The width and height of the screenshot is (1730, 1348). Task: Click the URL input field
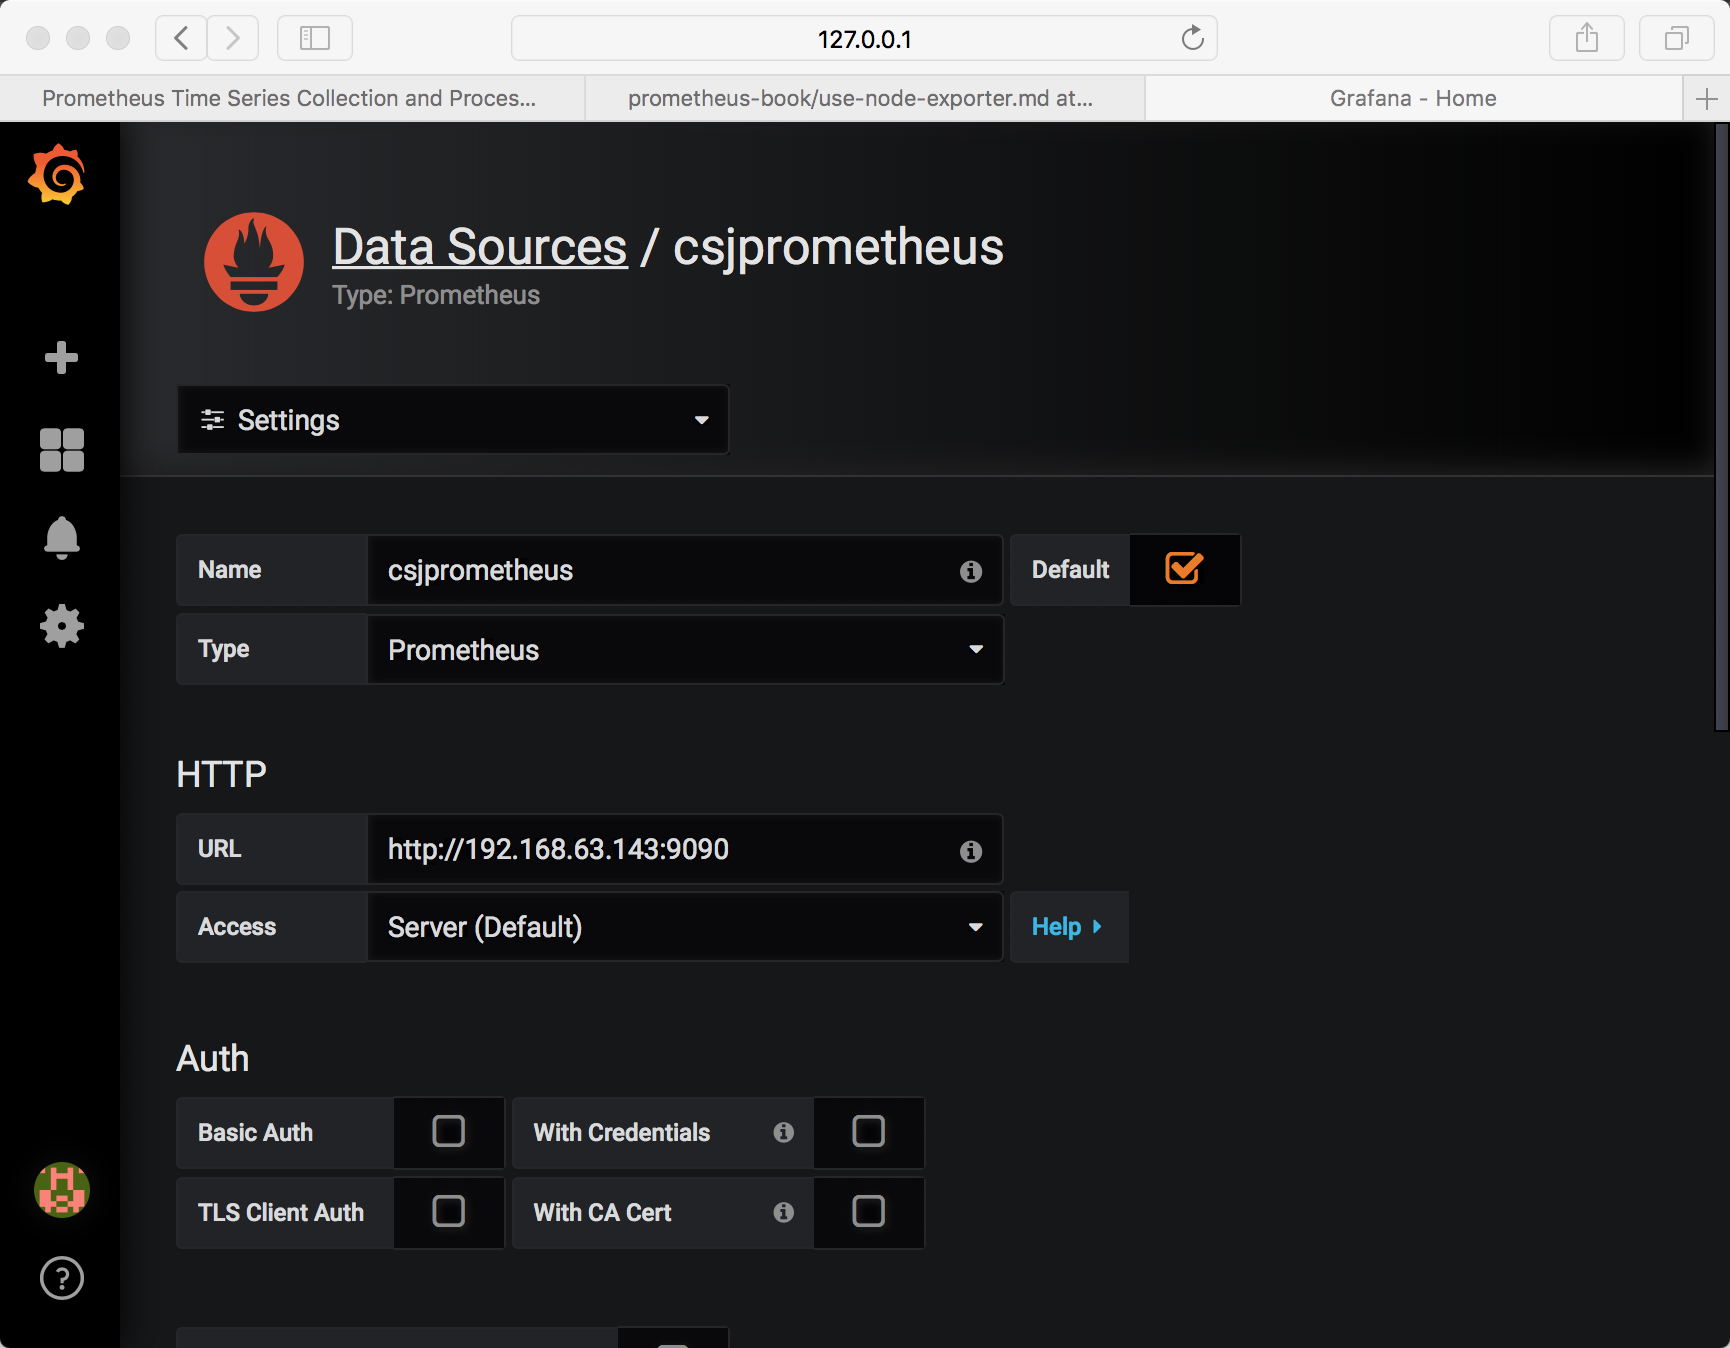coord(685,849)
